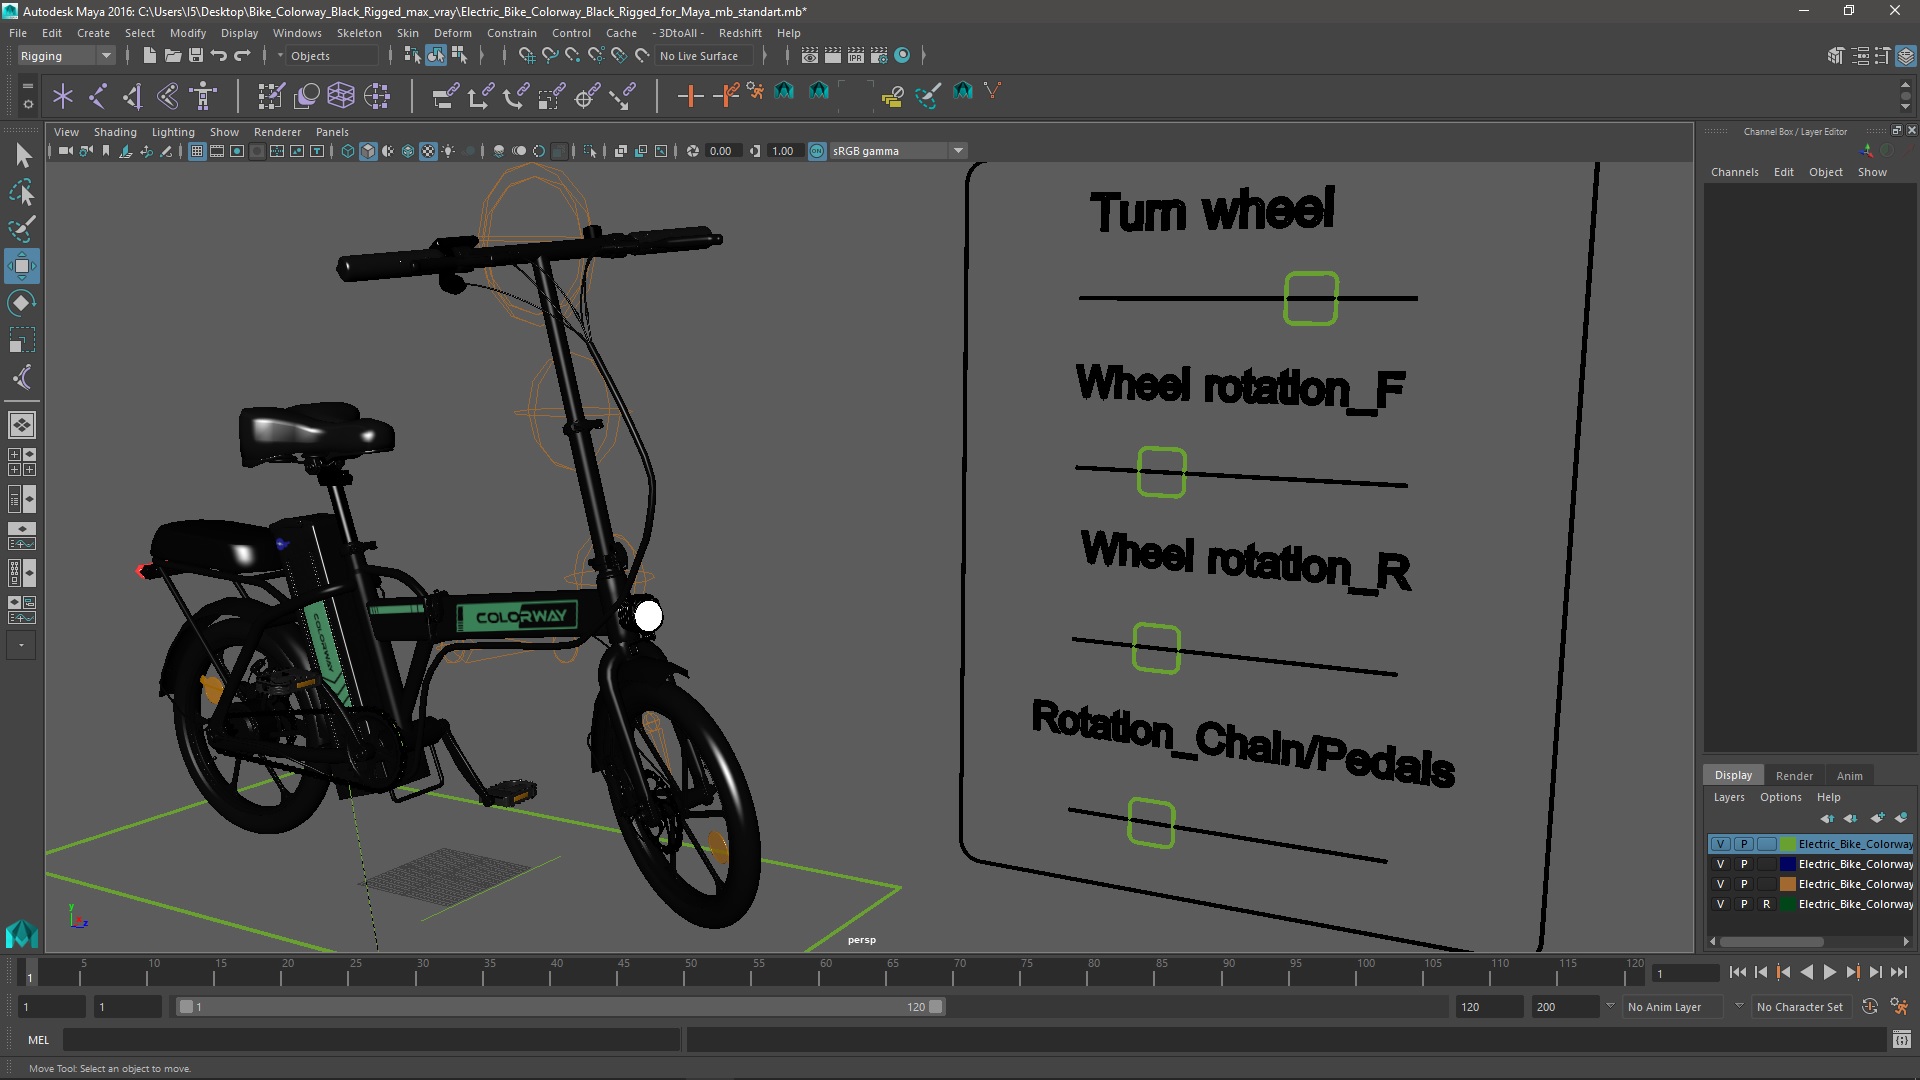Image resolution: width=1920 pixels, height=1080 pixels.
Task: Click the Undo arrow icon
Action: pyautogui.click(x=218, y=56)
